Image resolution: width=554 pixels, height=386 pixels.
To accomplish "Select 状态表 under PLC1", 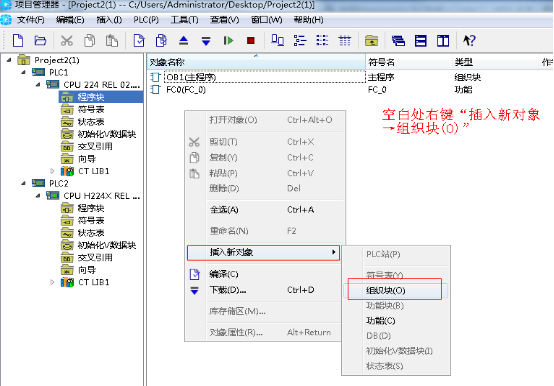I will tap(90, 122).
